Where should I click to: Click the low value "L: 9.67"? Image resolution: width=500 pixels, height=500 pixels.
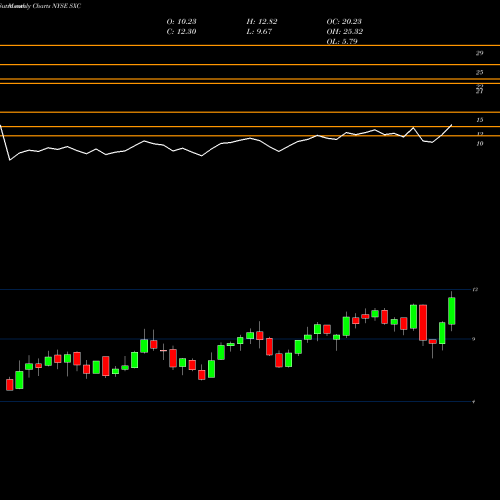pos(259,32)
